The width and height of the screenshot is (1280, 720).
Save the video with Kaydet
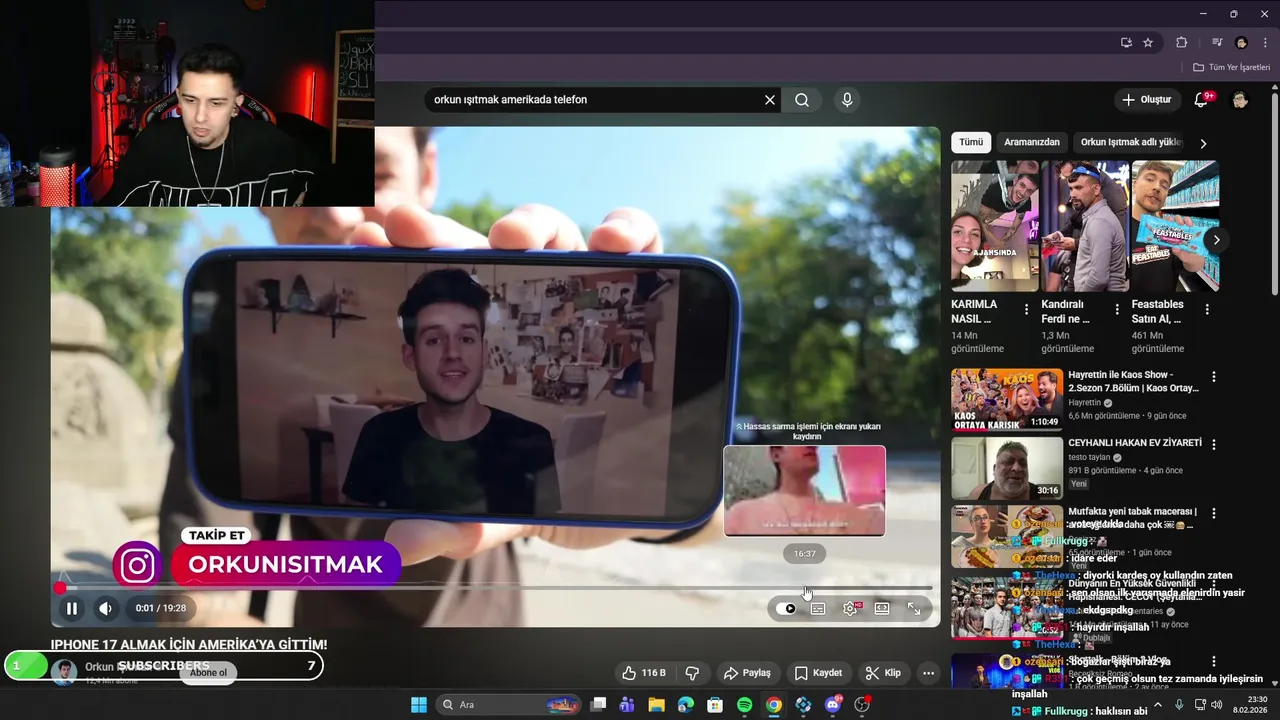(x=818, y=673)
